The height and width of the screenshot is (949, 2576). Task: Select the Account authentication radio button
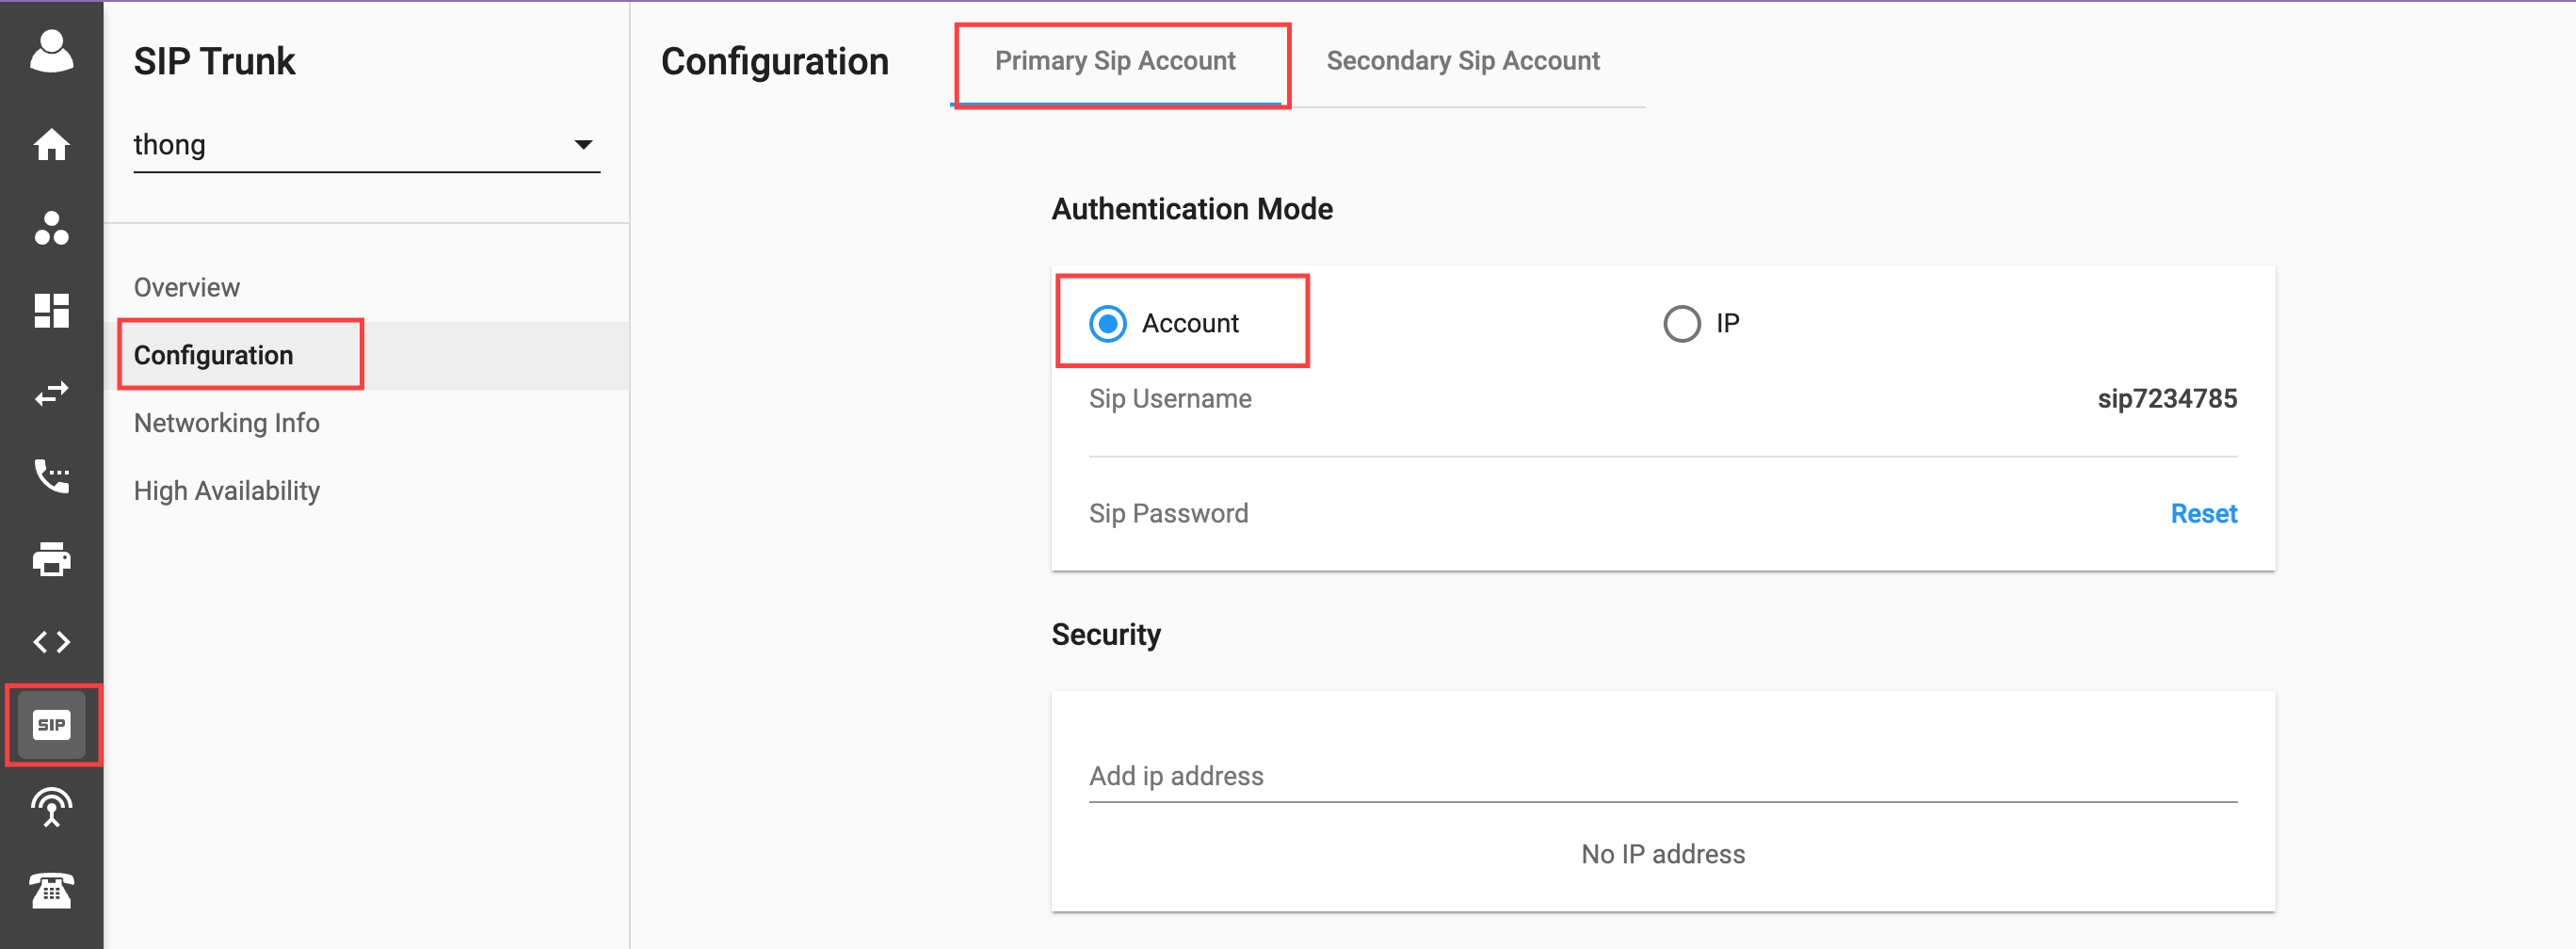pos(1108,324)
